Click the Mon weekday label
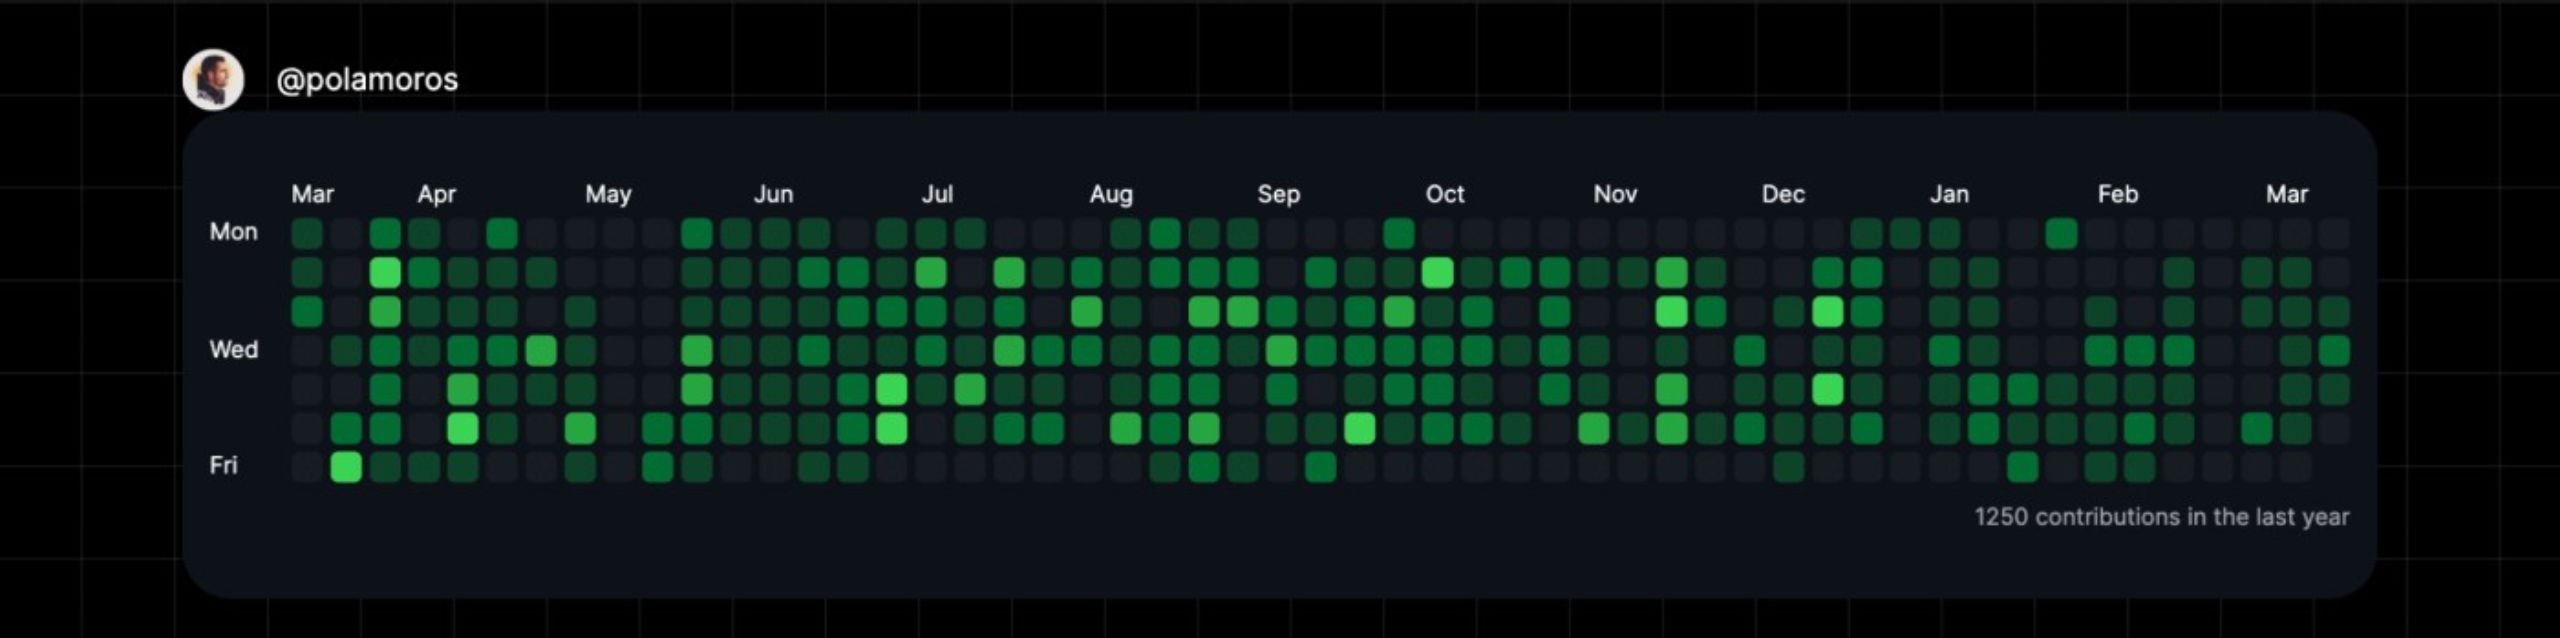This screenshot has width=2560, height=638. pyautogui.click(x=233, y=232)
